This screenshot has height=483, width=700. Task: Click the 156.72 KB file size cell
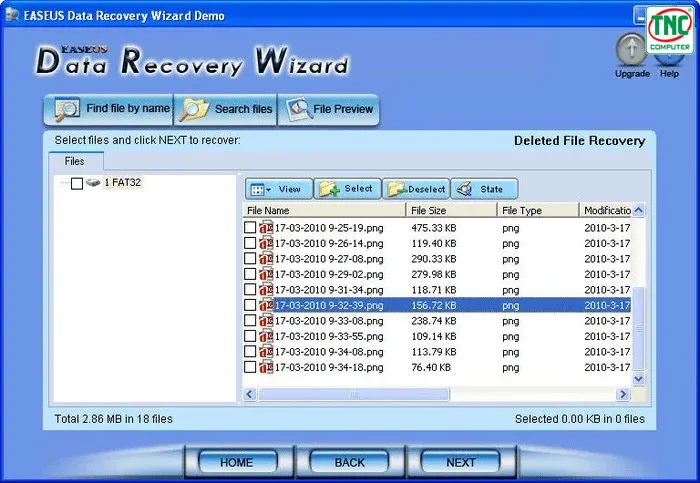[x=433, y=305]
